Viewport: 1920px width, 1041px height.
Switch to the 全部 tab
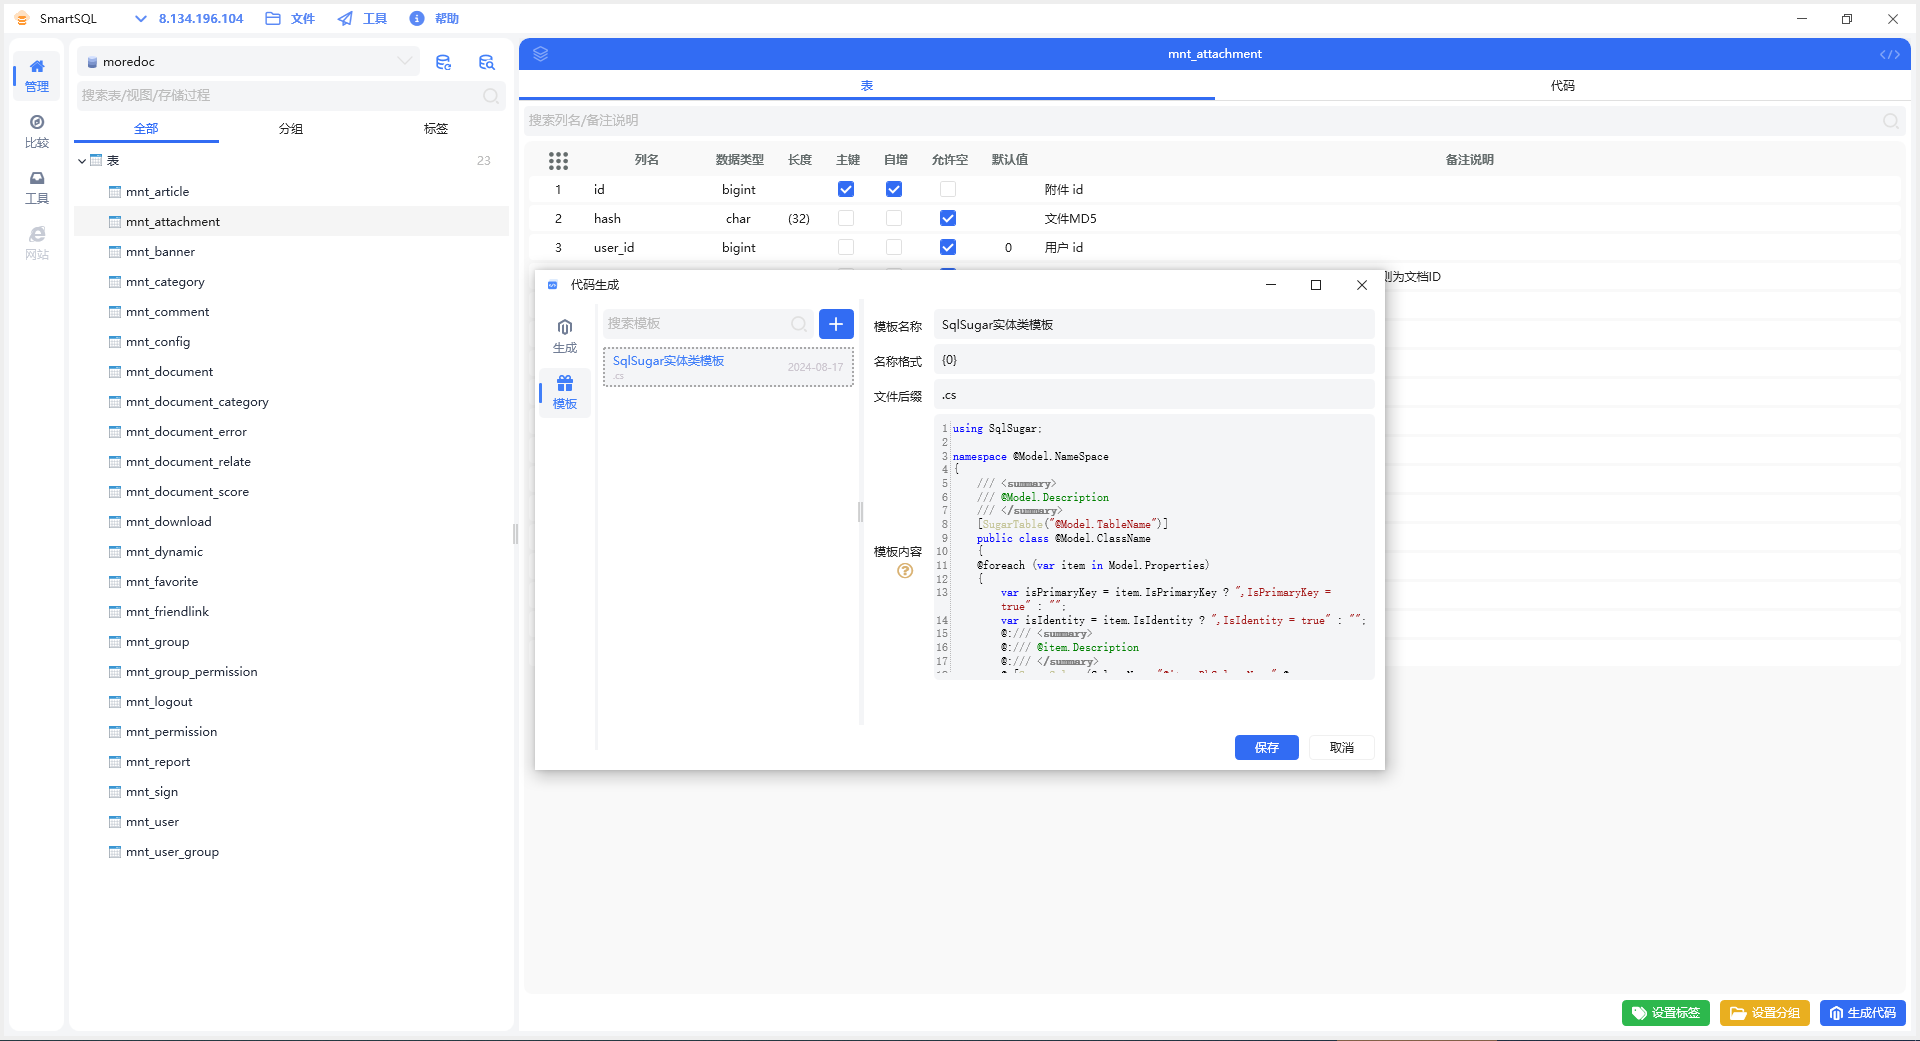tap(146, 129)
